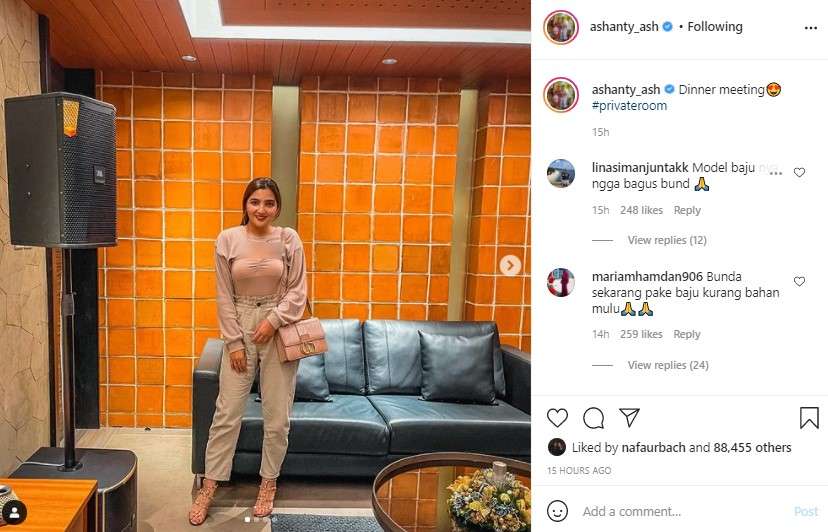Show tagged people icon on photo

pos(14,512)
